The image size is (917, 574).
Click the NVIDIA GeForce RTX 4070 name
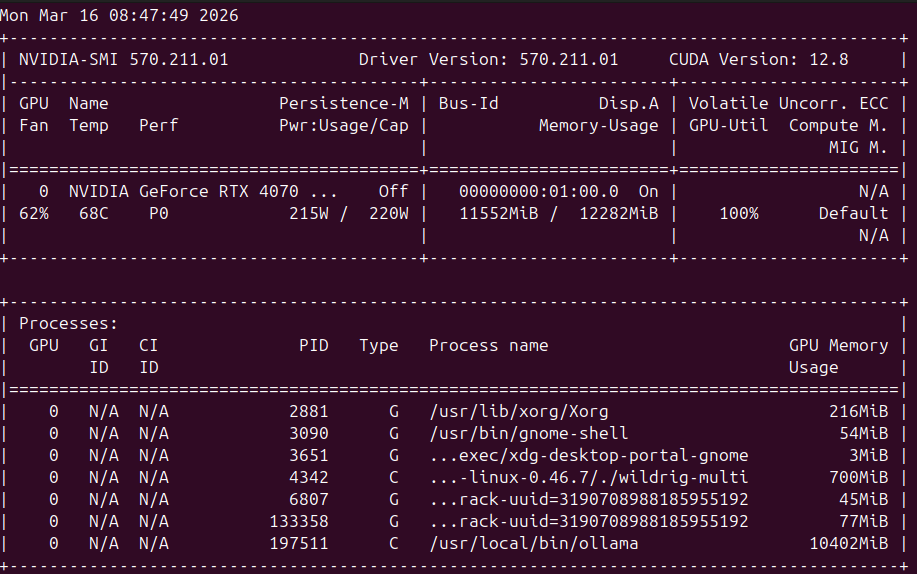click(x=203, y=192)
